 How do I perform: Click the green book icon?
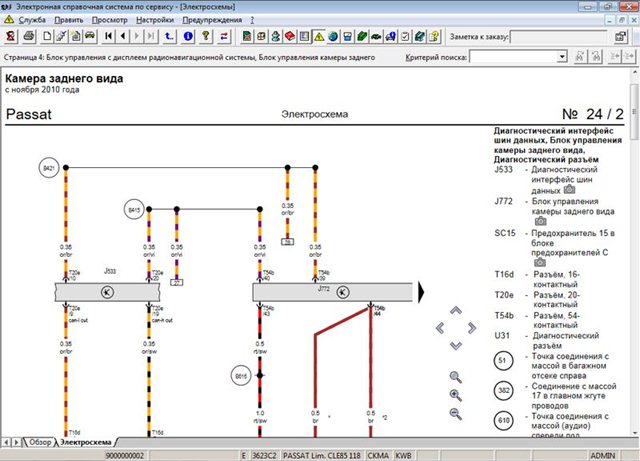362,36
